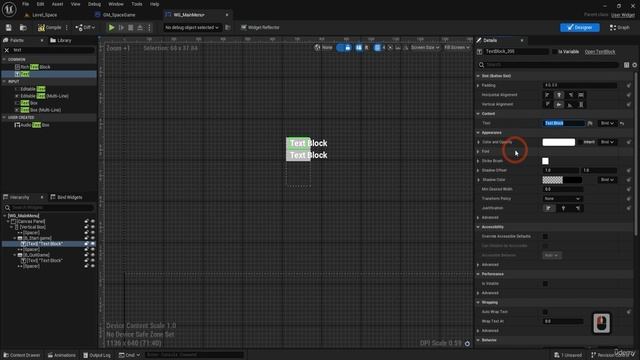Open the Bind dropdown for Text
Screen dimensions: 640x360
[607, 123]
